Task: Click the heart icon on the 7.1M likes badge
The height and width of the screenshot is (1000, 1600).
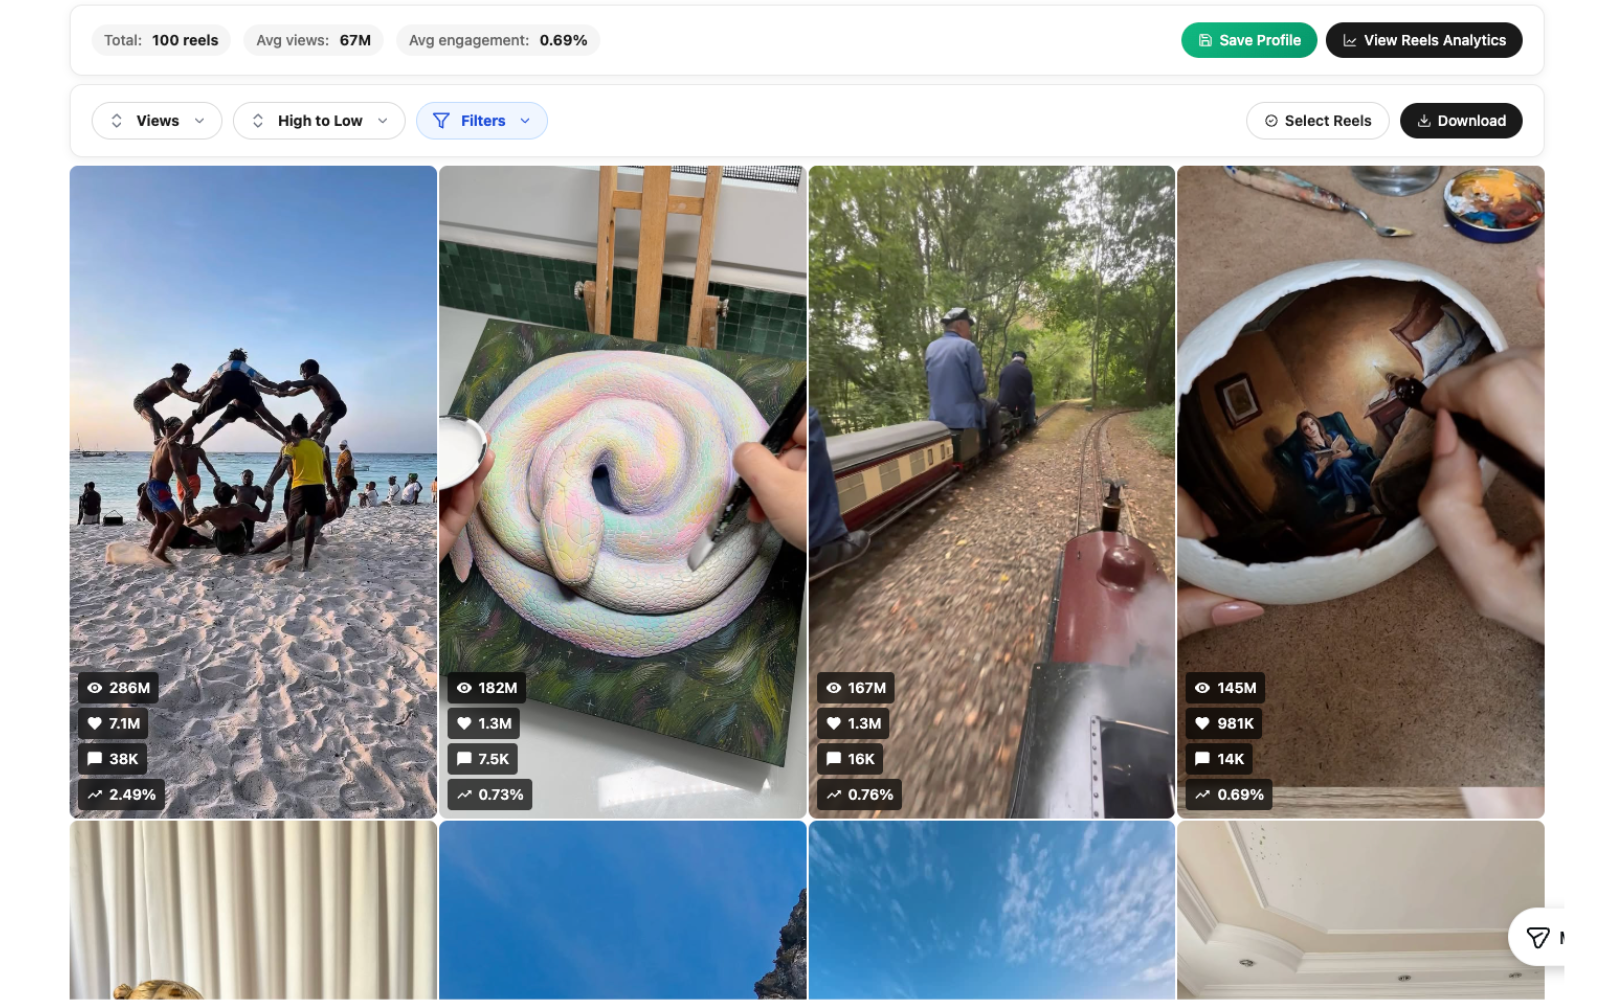Action: click(95, 723)
